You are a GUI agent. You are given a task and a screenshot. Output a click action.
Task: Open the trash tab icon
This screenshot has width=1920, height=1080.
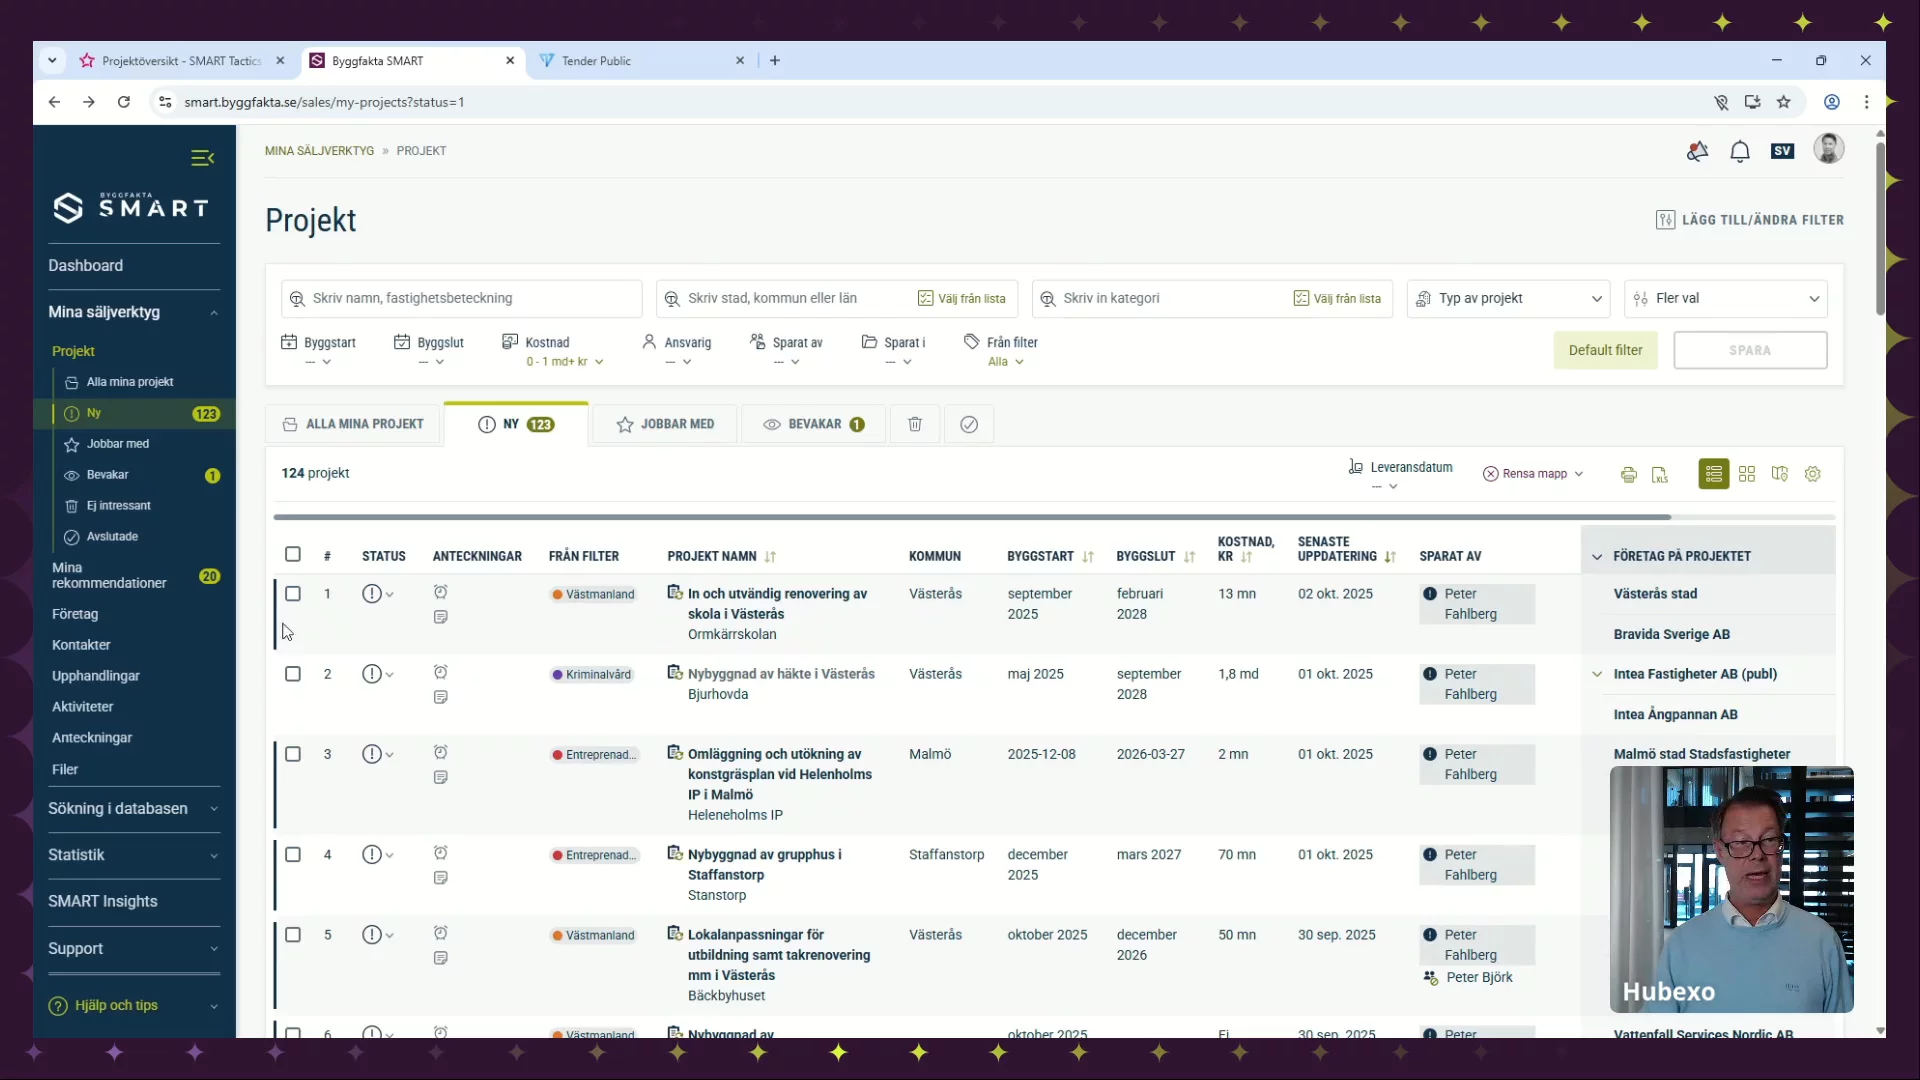coord(914,424)
